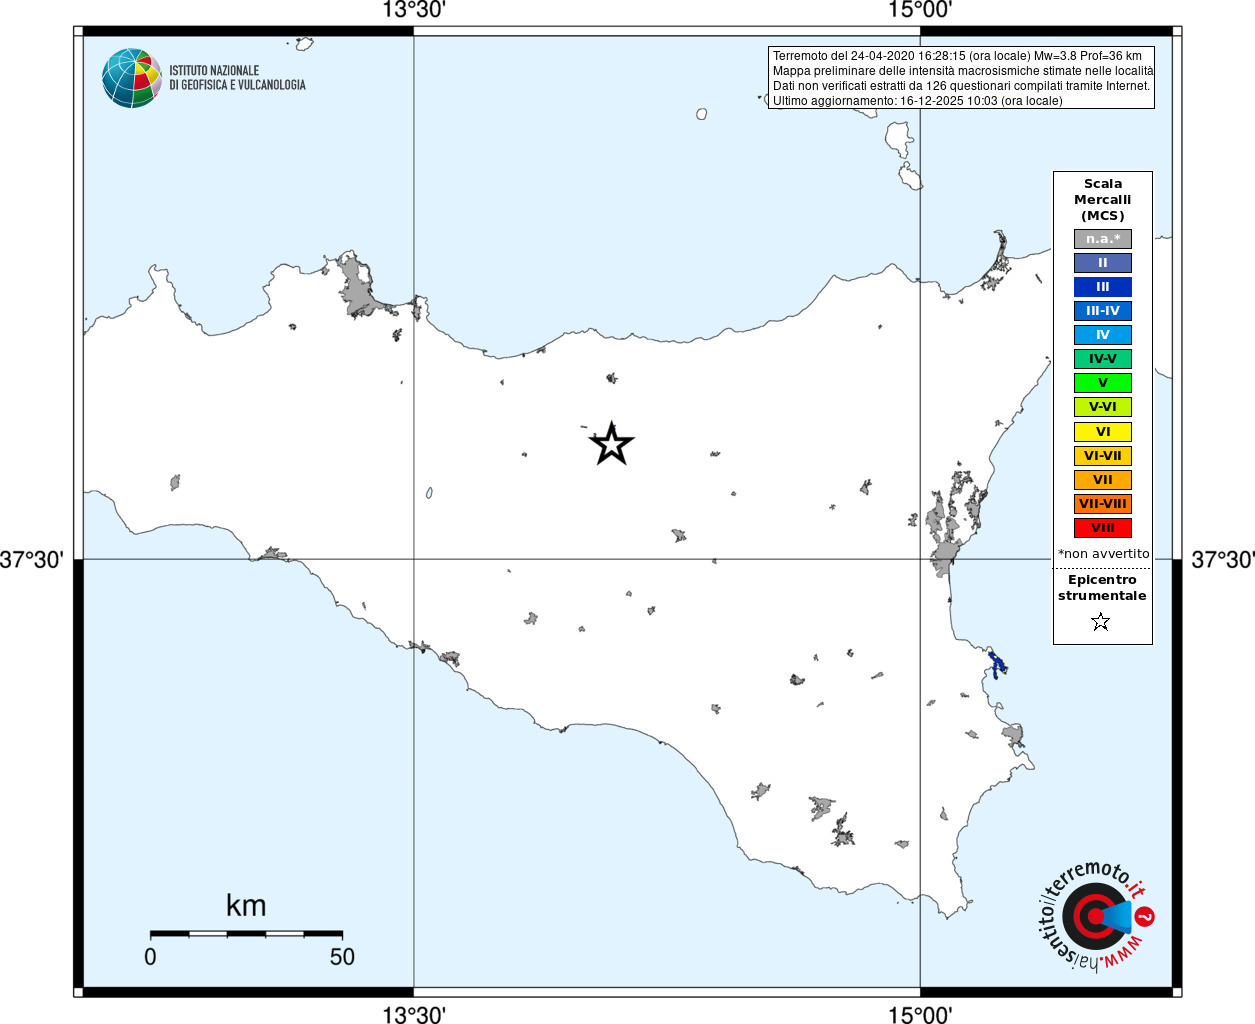This screenshot has width=1255, height=1024.
Task: Select the VI-VII legend swatch
Action: click(1103, 456)
